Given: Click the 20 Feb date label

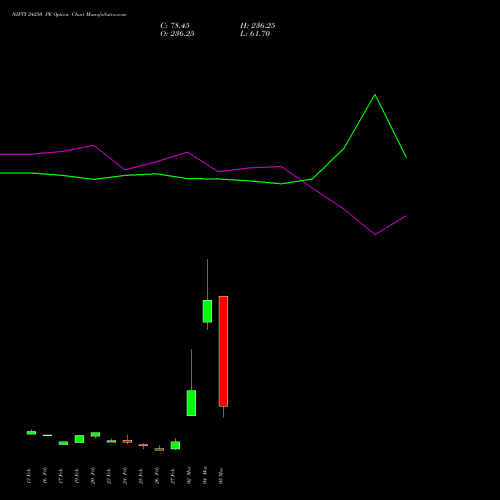Looking at the screenshot, I should pyautogui.click(x=93, y=476).
